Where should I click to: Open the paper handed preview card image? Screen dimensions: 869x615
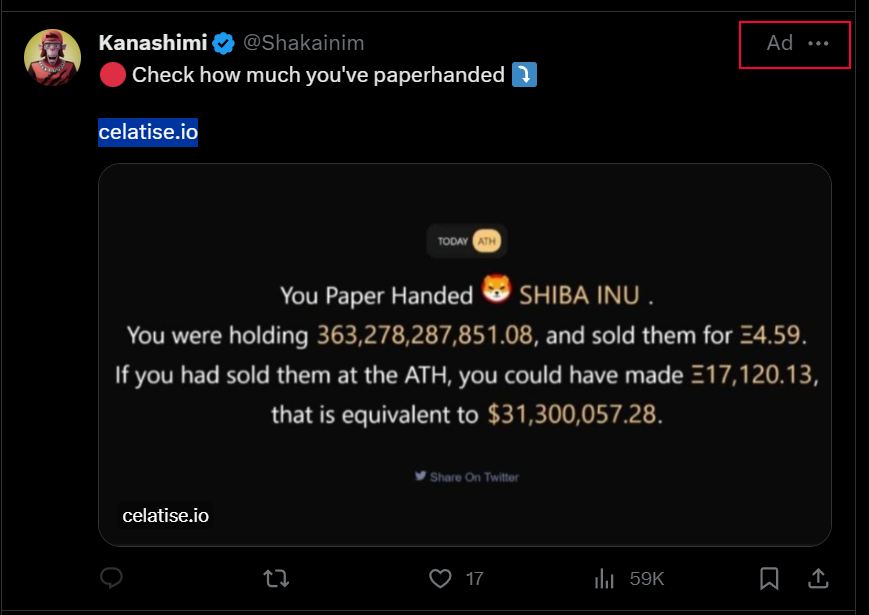pyautogui.click(x=464, y=355)
